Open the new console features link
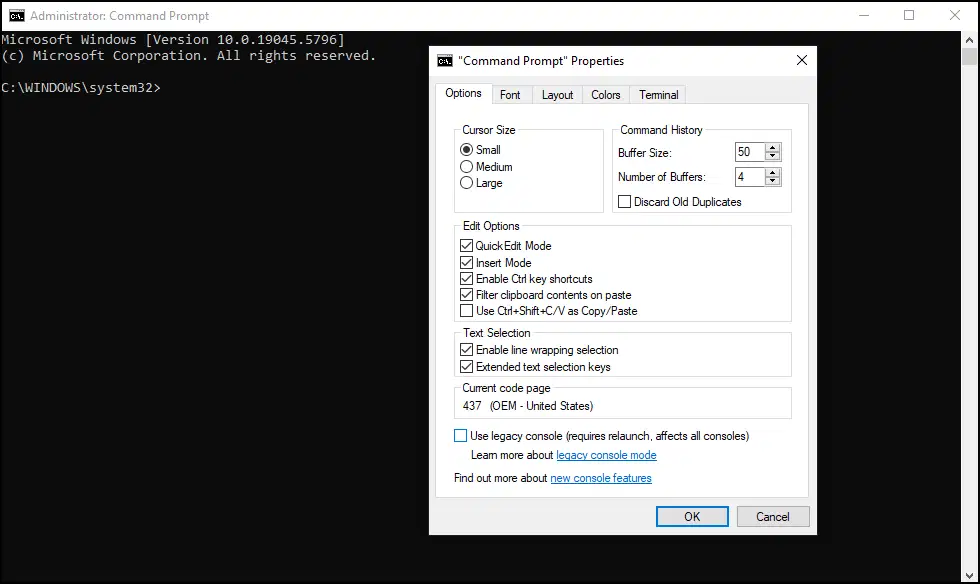 click(601, 478)
